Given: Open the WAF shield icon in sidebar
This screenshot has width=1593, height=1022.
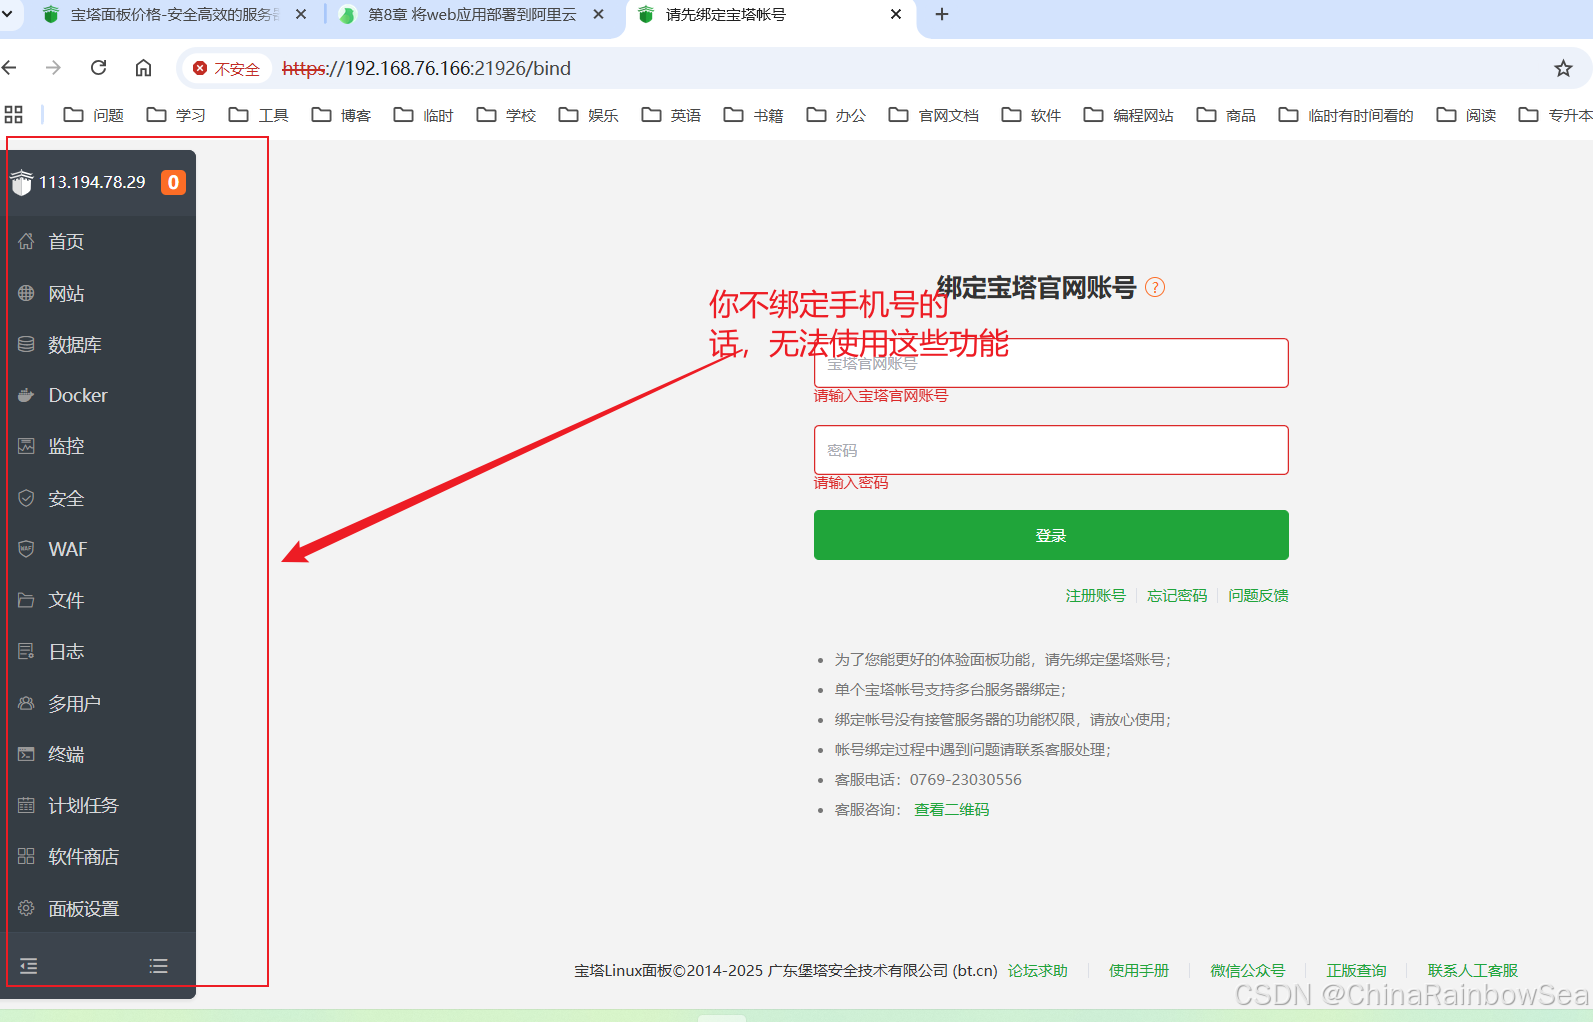Looking at the screenshot, I should (x=26, y=549).
